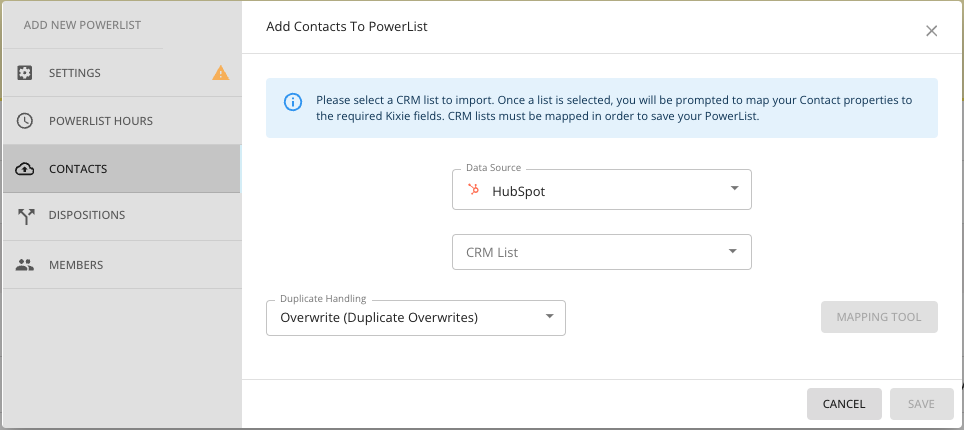Screen dimensions: 964x430
Task: Click the Settings gear icon
Action: tap(24, 73)
